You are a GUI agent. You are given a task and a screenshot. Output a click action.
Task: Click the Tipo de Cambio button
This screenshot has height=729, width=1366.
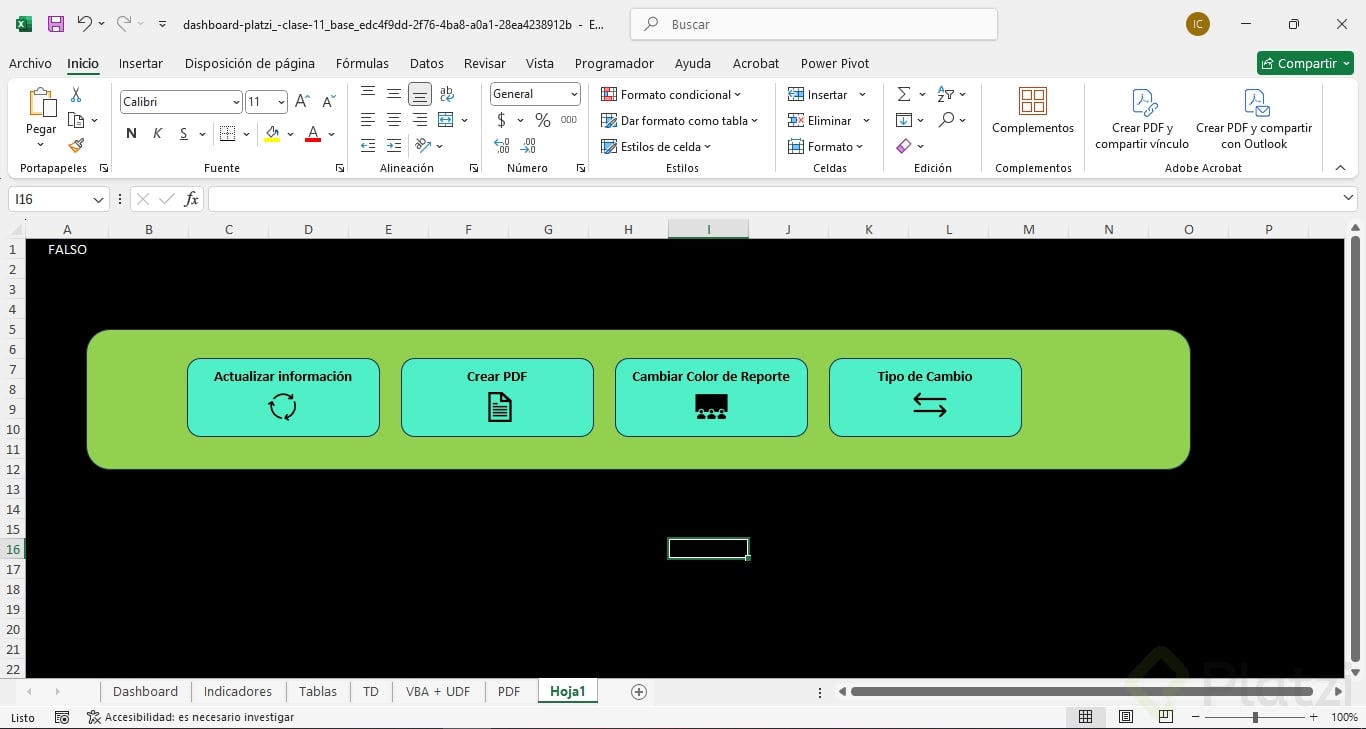click(925, 397)
